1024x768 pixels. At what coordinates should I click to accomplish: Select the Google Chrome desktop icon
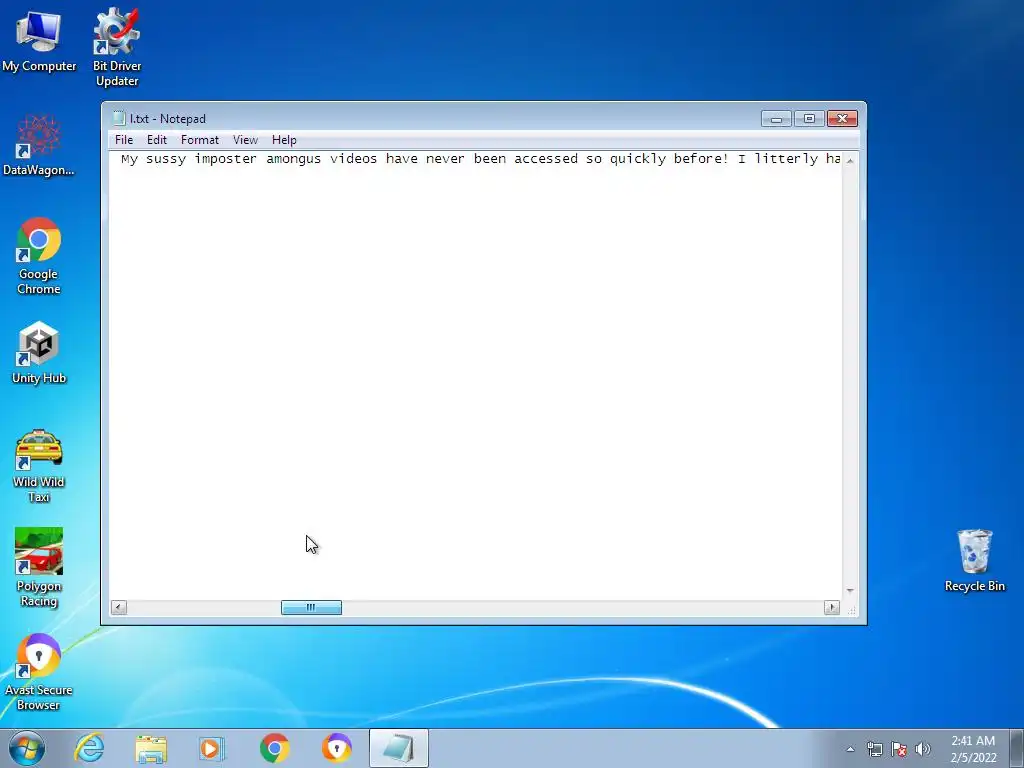tap(39, 256)
